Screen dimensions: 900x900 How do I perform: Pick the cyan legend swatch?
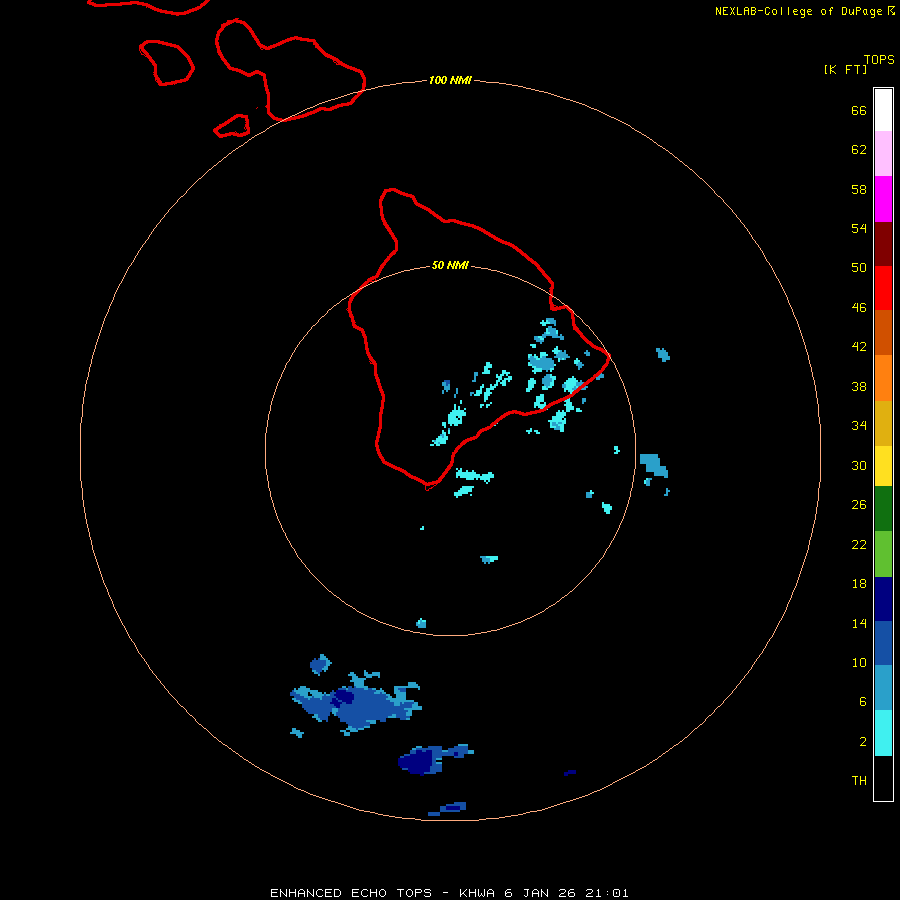tap(883, 733)
